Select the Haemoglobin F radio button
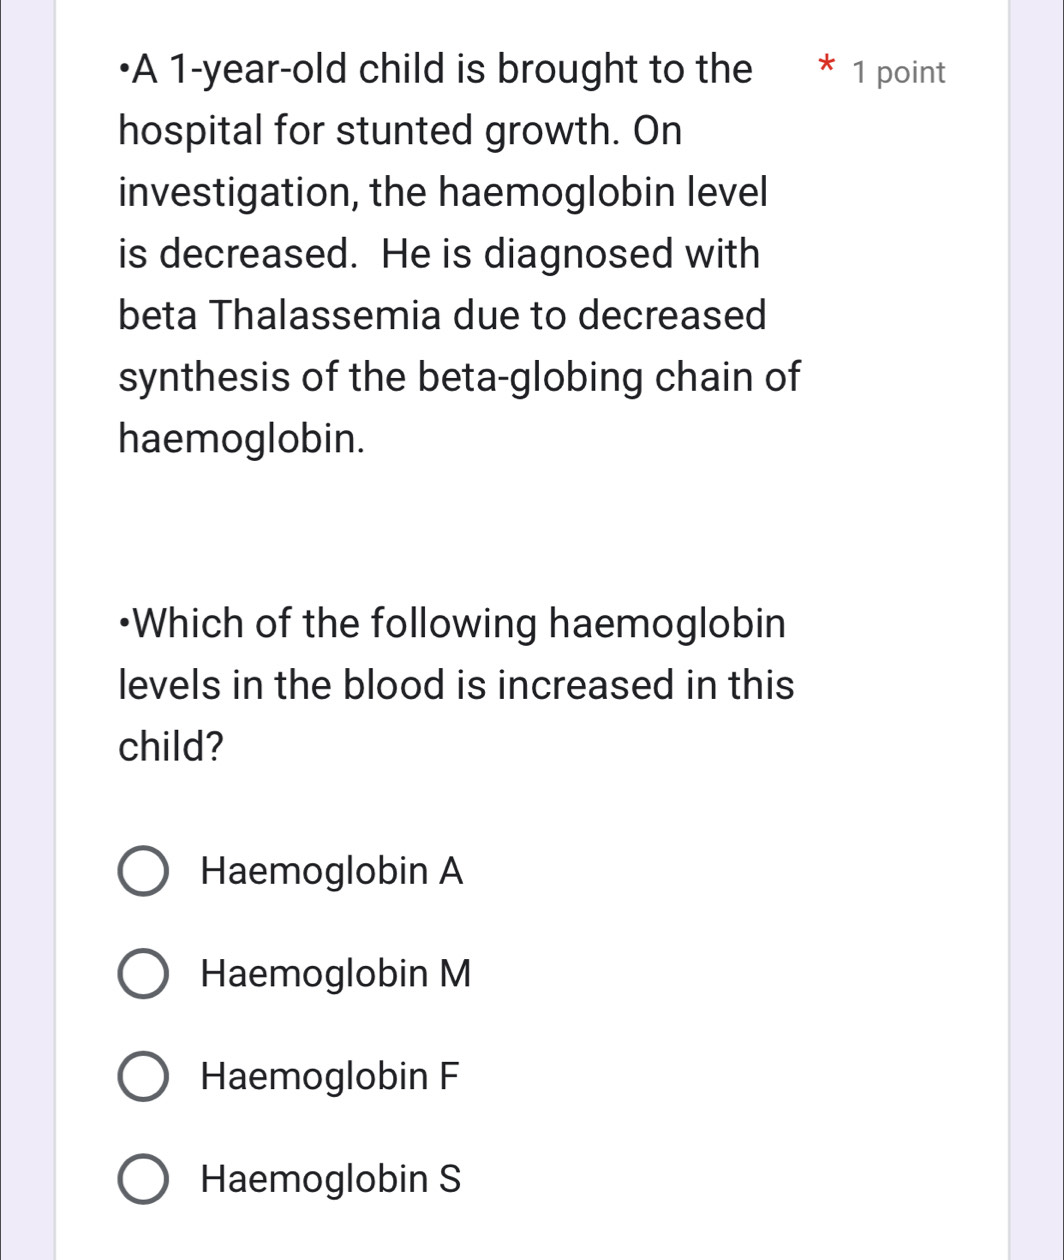Image resolution: width=1064 pixels, height=1260 pixels. click(x=143, y=1077)
